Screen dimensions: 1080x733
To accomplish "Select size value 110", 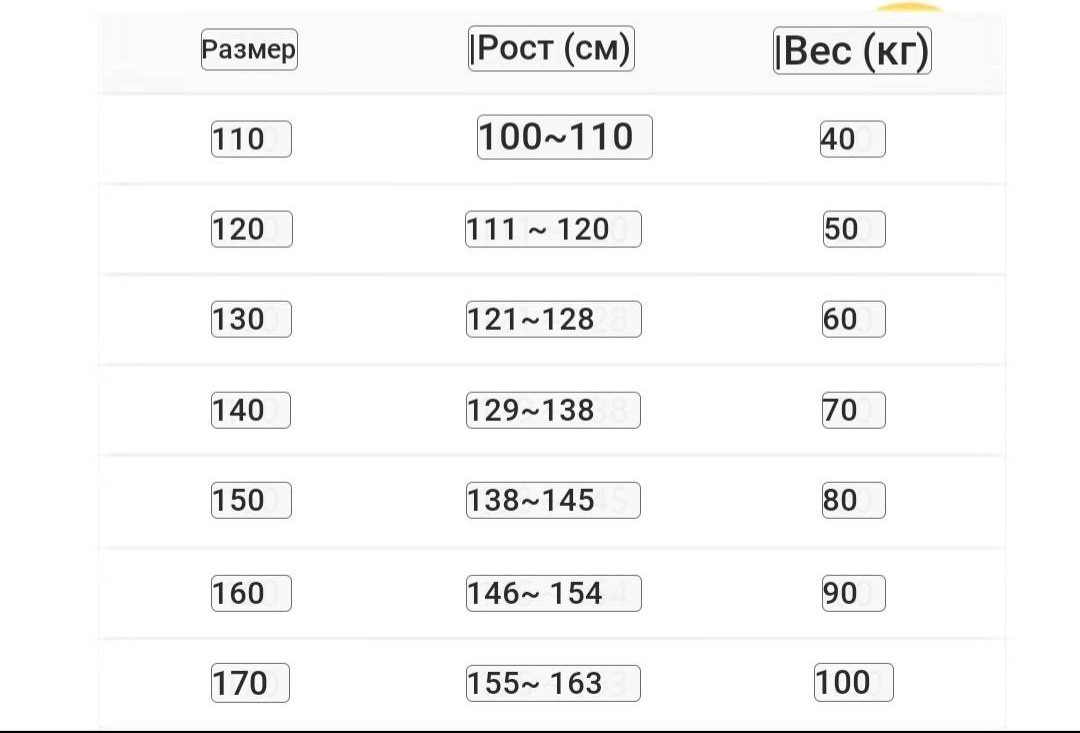I will [x=251, y=139].
